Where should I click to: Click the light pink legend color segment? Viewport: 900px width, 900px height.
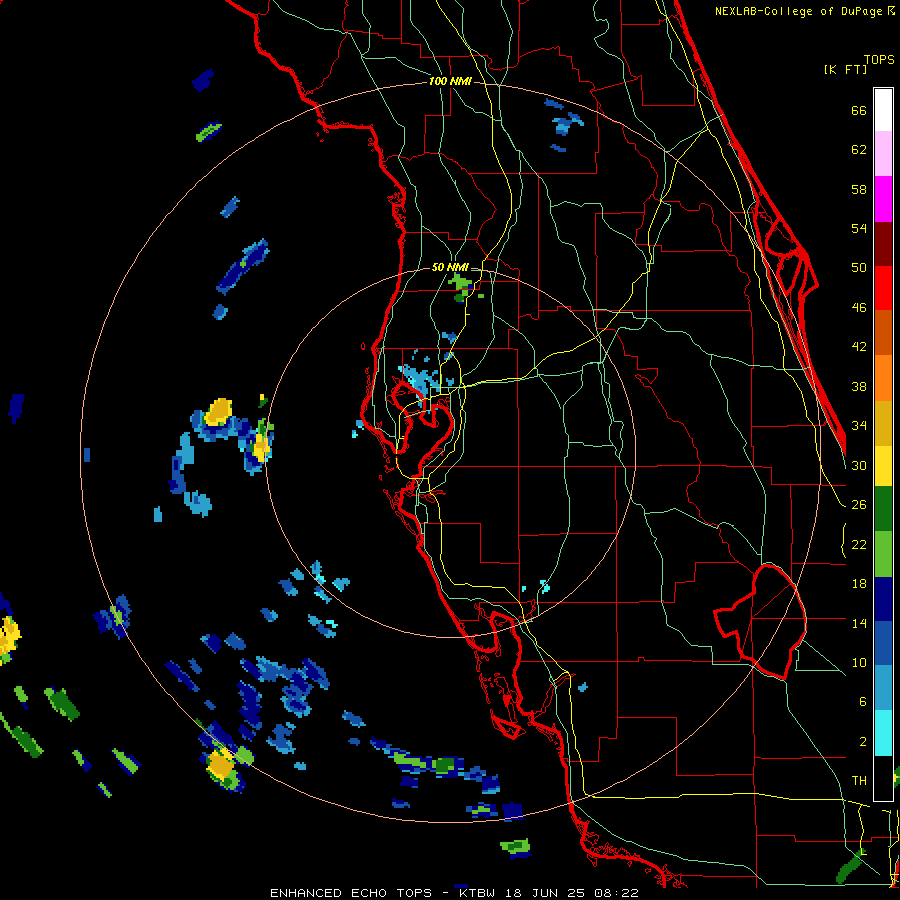883,154
